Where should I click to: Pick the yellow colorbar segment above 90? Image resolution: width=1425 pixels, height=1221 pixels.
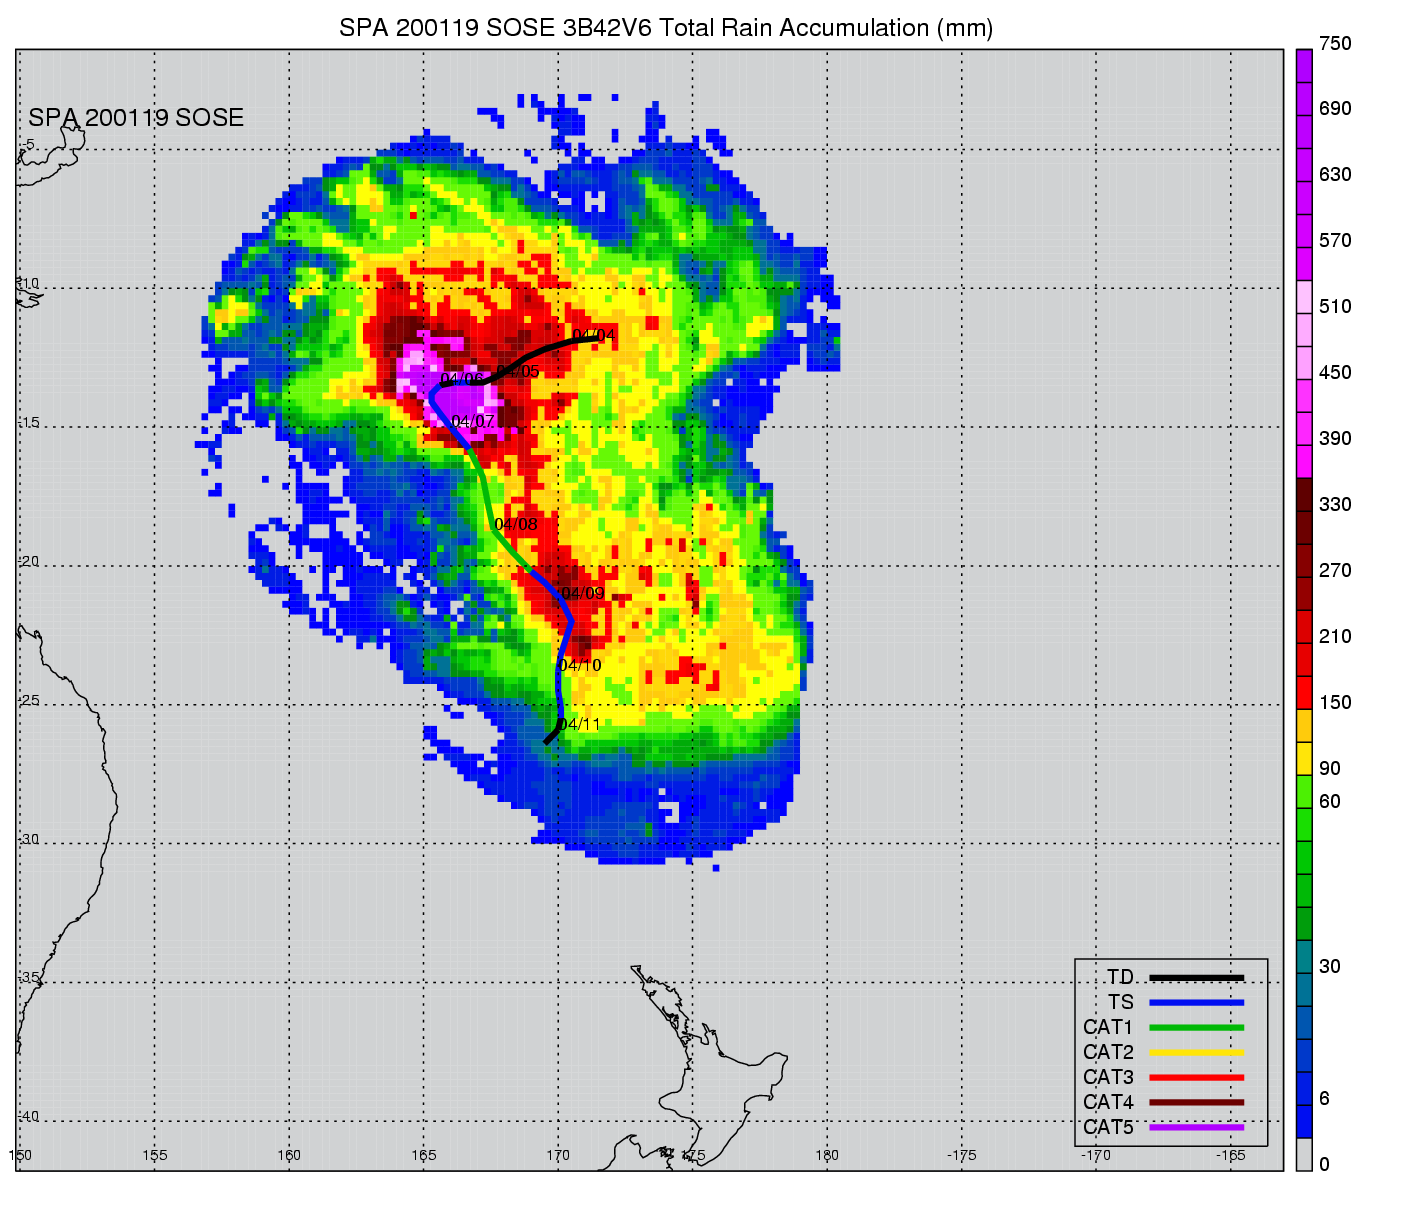pos(1304,757)
